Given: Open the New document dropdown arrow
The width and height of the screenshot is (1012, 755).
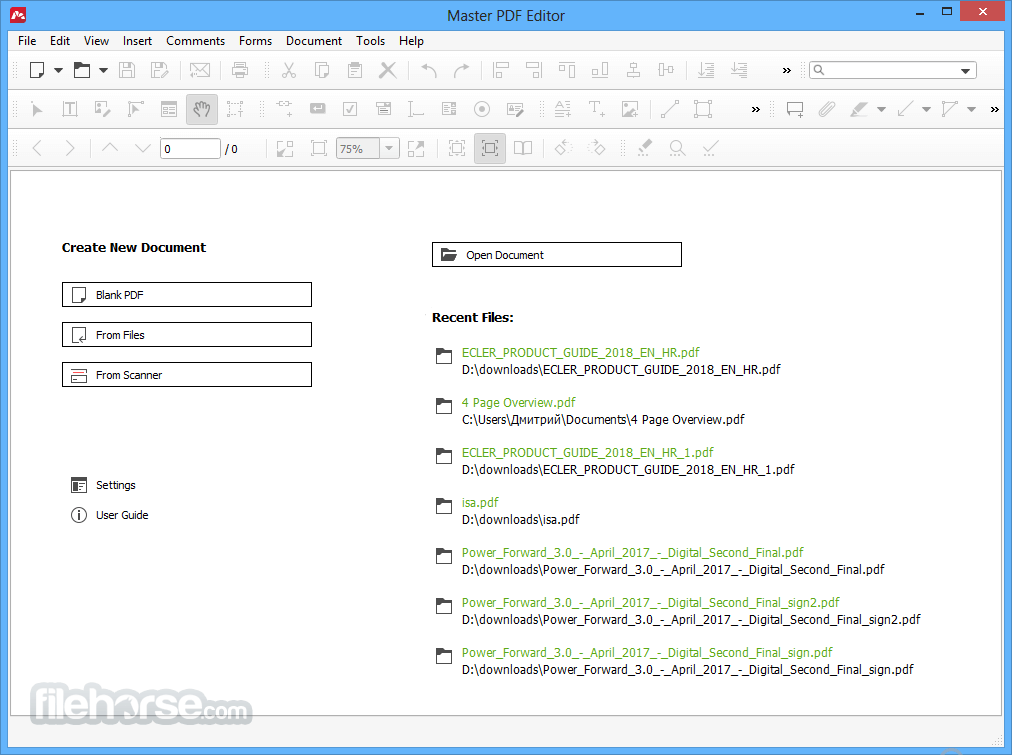Looking at the screenshot, I should pyautogui.click(x=58, y=70).
